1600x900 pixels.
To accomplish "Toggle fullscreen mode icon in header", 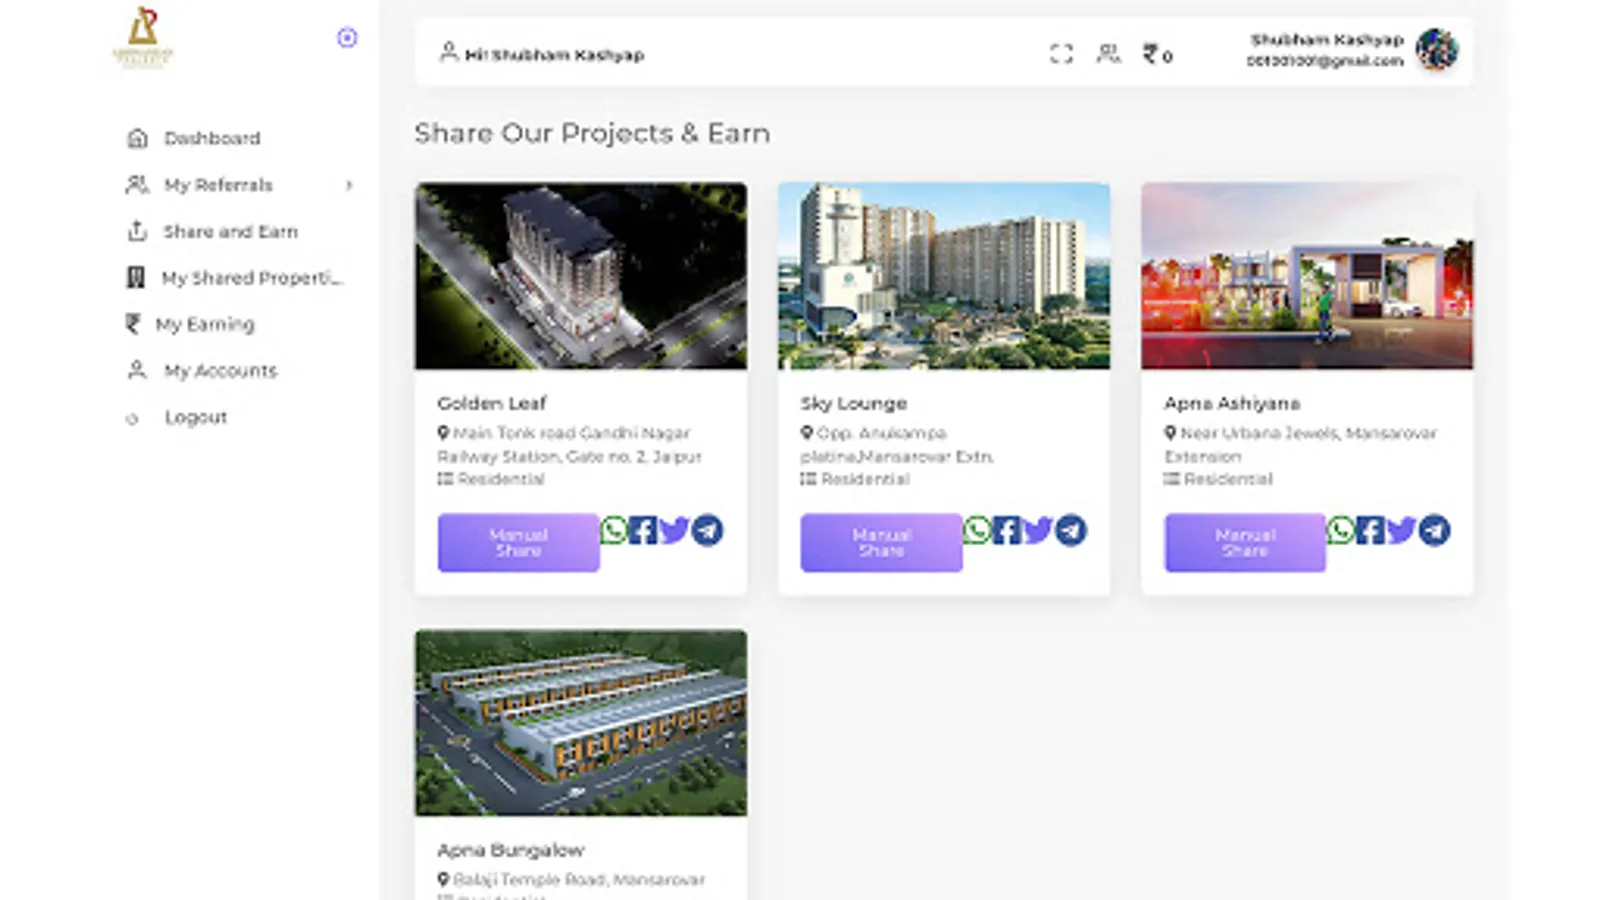I will click(x=1061, y=54).
